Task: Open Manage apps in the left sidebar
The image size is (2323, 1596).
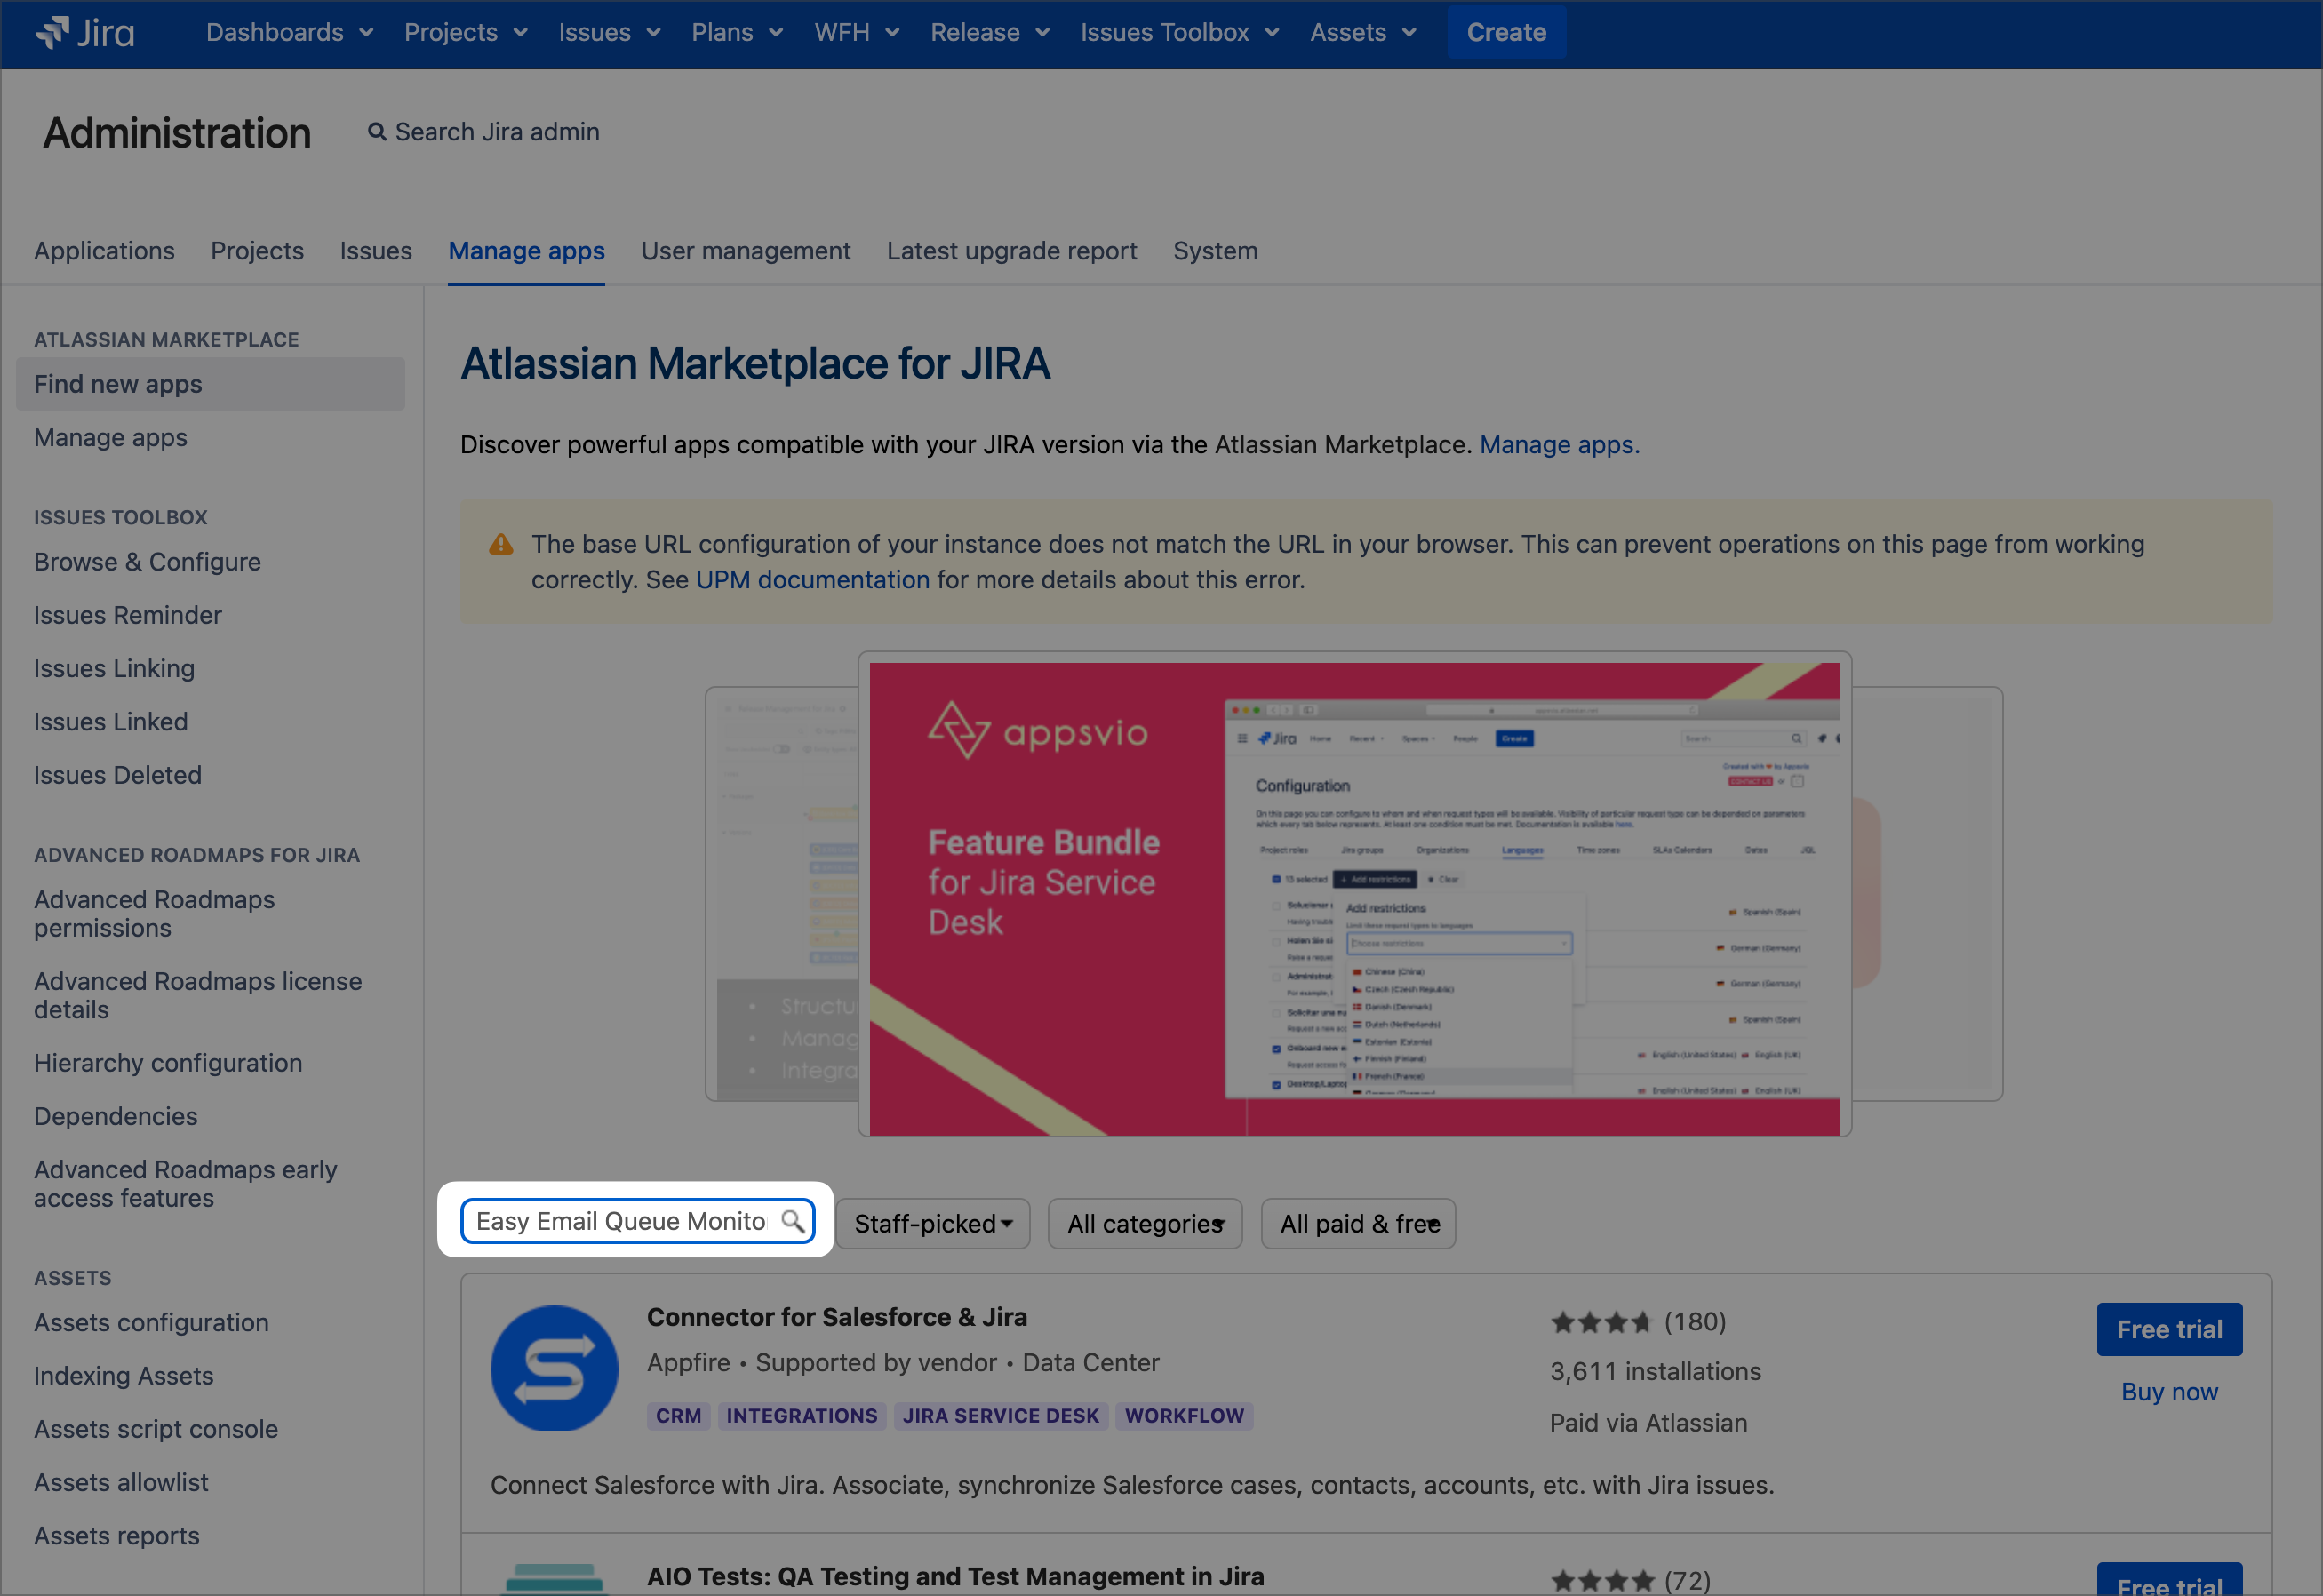Action: [111, 438]
